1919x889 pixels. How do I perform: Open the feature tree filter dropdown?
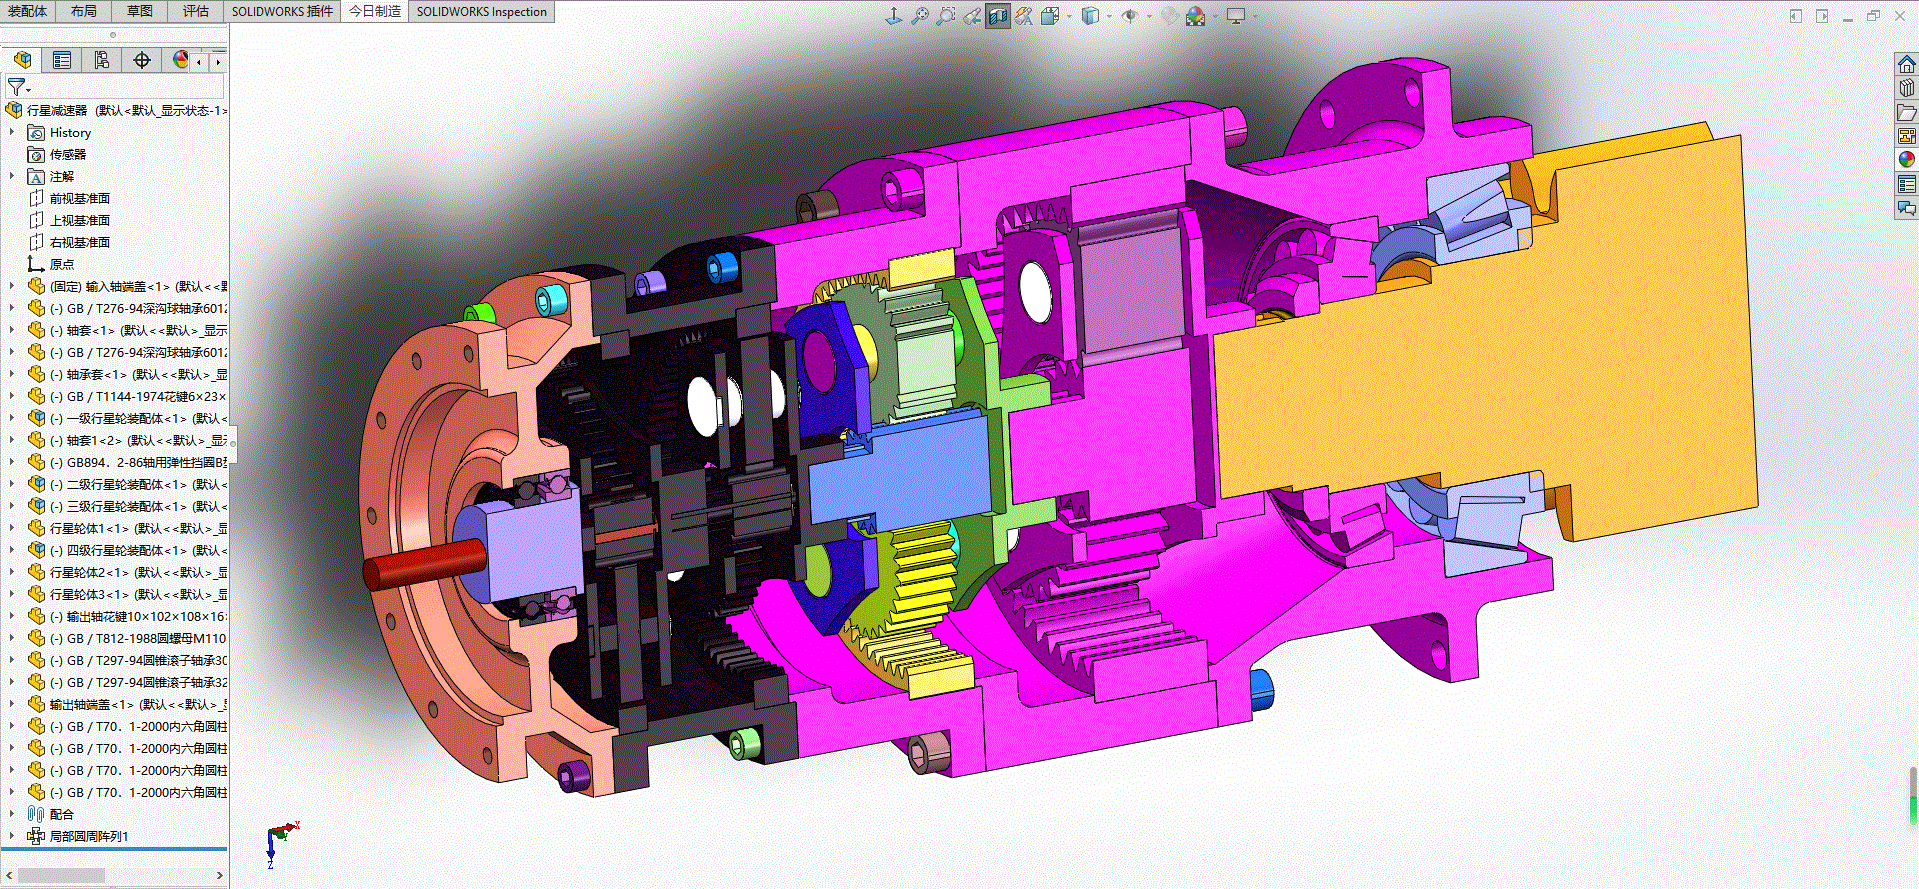coord(18,88)
